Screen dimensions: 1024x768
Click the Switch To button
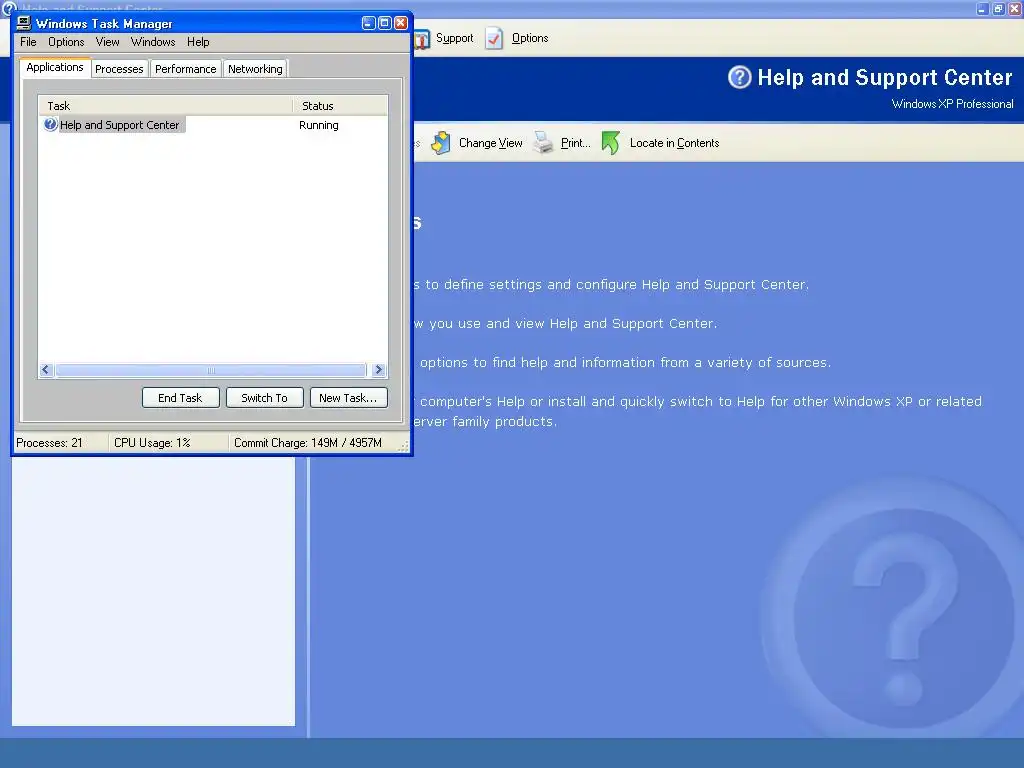[x=264, y=398]
